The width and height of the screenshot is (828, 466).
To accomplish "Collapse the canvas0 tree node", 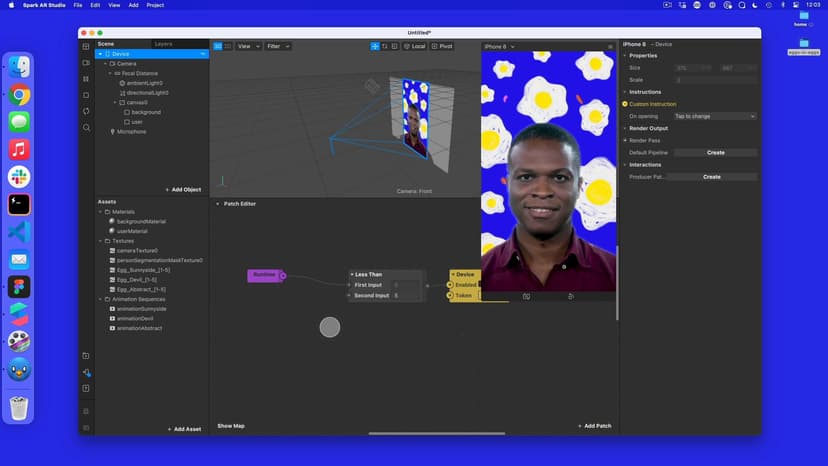I will pyautogui.click(x=115, y=102).
